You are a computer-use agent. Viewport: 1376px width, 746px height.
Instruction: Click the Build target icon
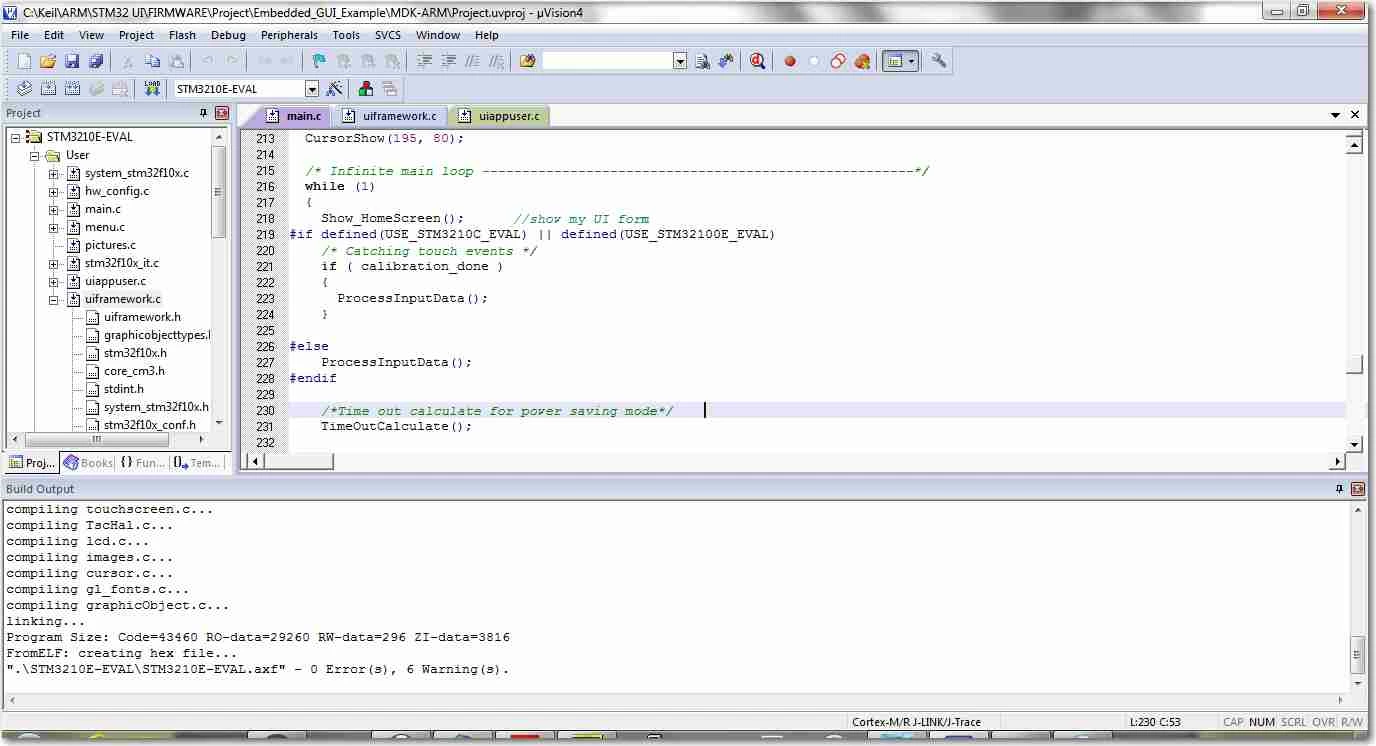(47, 89)
